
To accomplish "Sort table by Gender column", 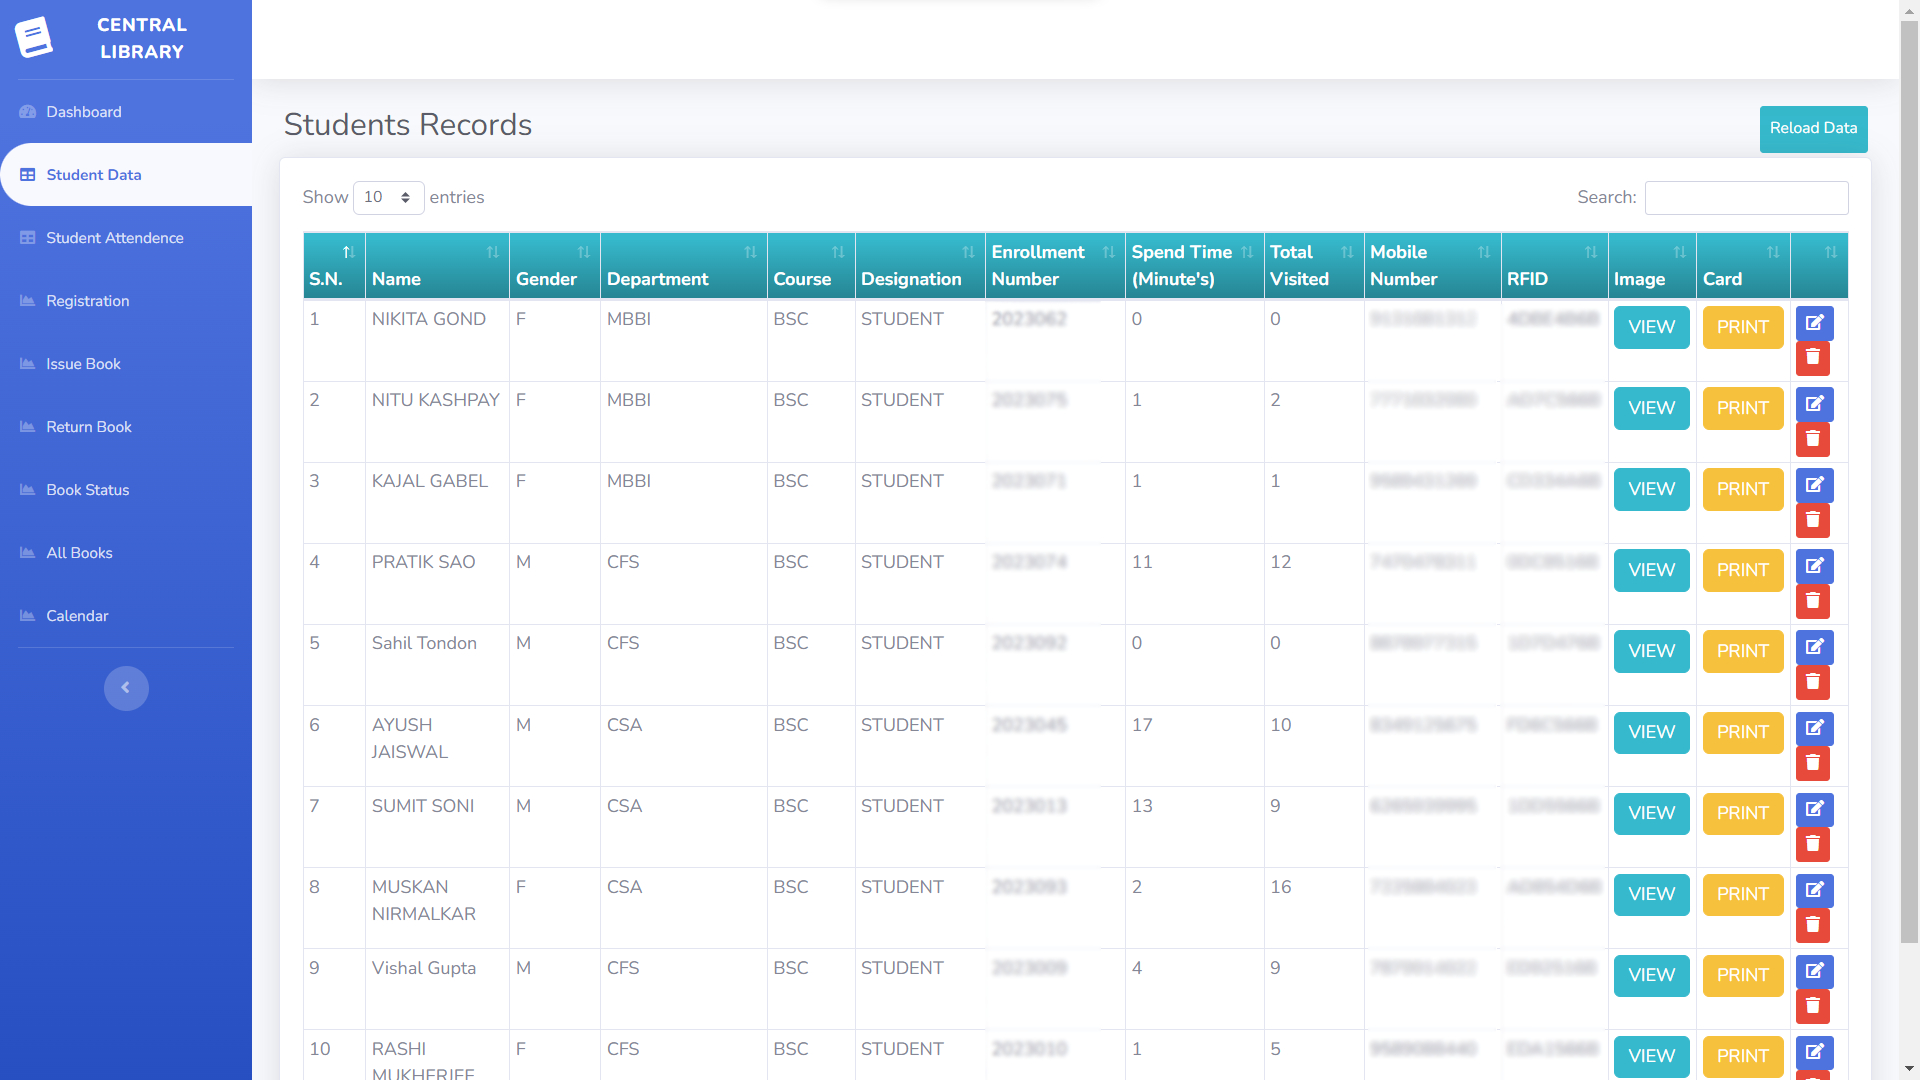I will tap(554, 266).
